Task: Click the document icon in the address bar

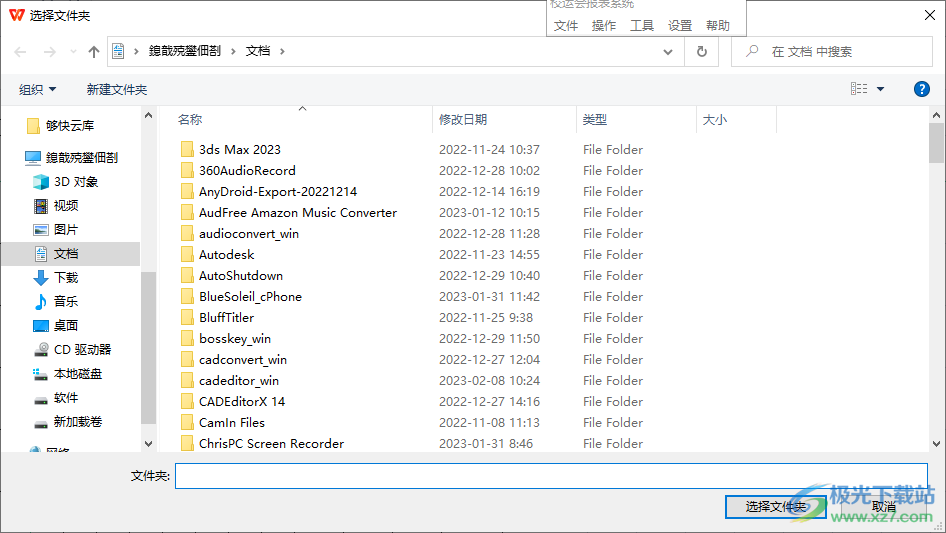Action: pyautogui.click(x=118, y=51)
